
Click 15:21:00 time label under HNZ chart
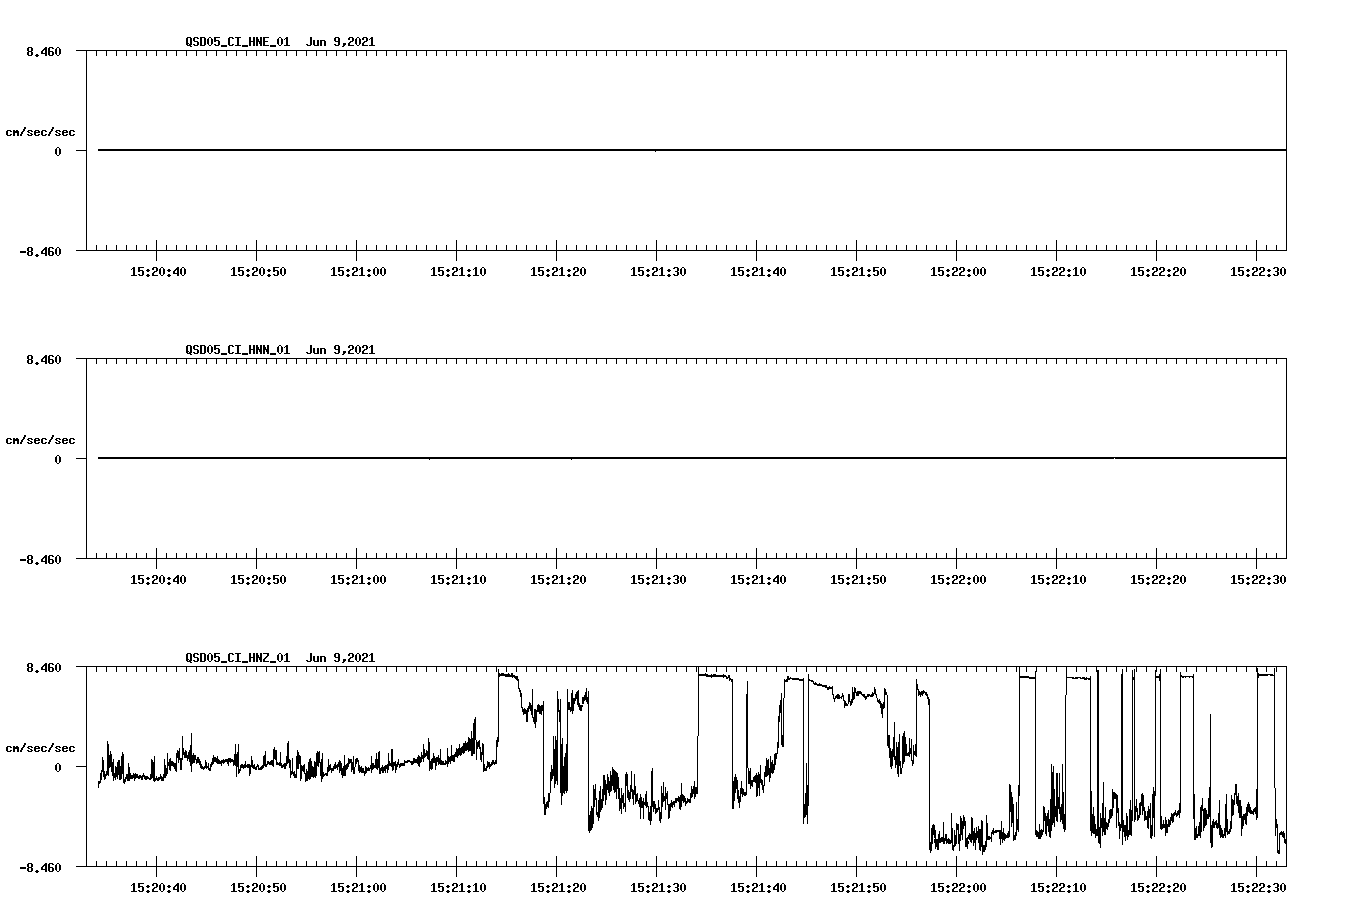pos(358,887)
